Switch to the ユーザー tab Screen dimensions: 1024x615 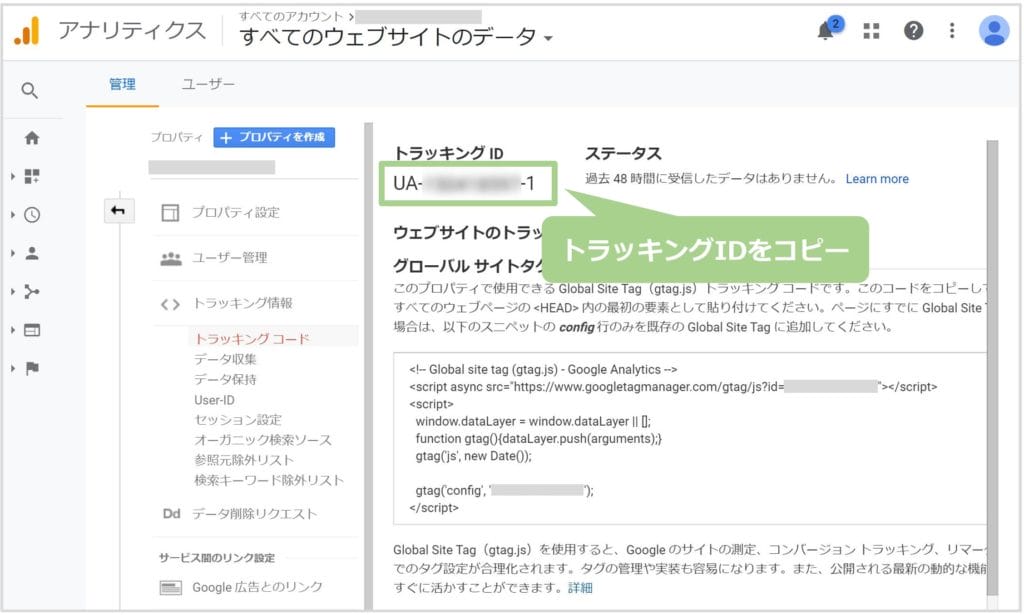coord(208,84)
